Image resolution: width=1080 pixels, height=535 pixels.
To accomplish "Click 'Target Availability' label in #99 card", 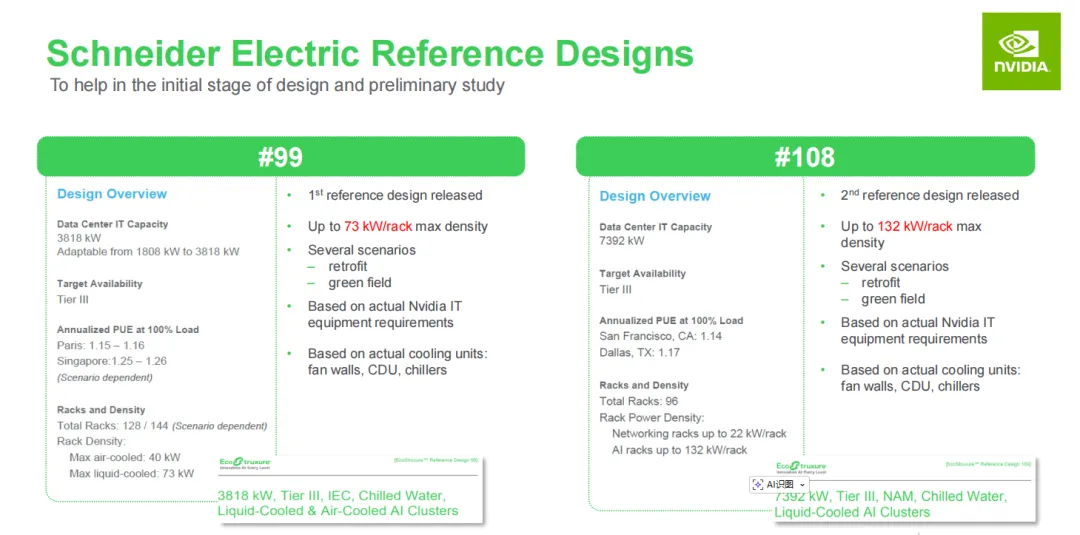I will tap(99, 283).
